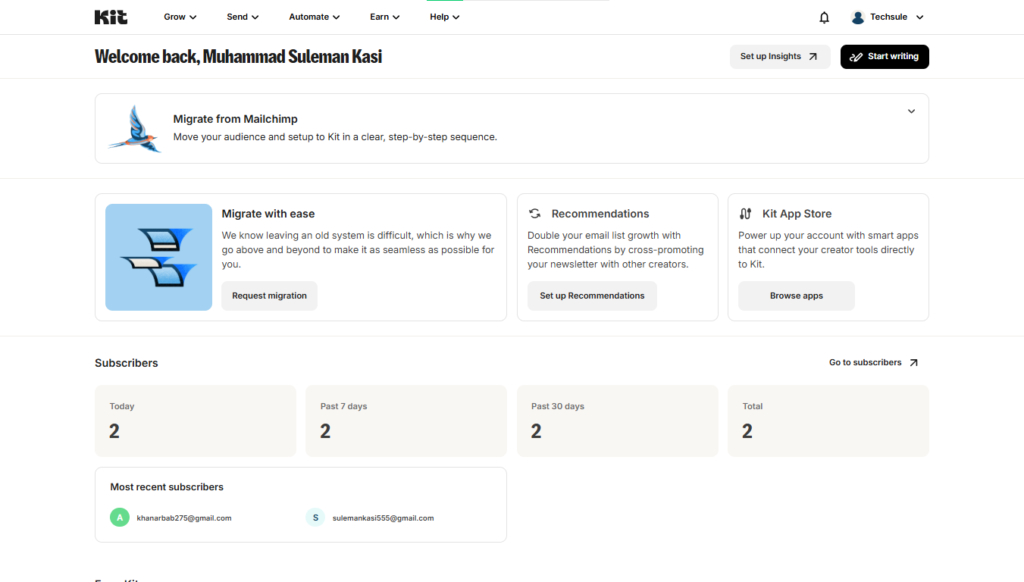
Task: Open the Help menu
Action: tap(445, 17)
